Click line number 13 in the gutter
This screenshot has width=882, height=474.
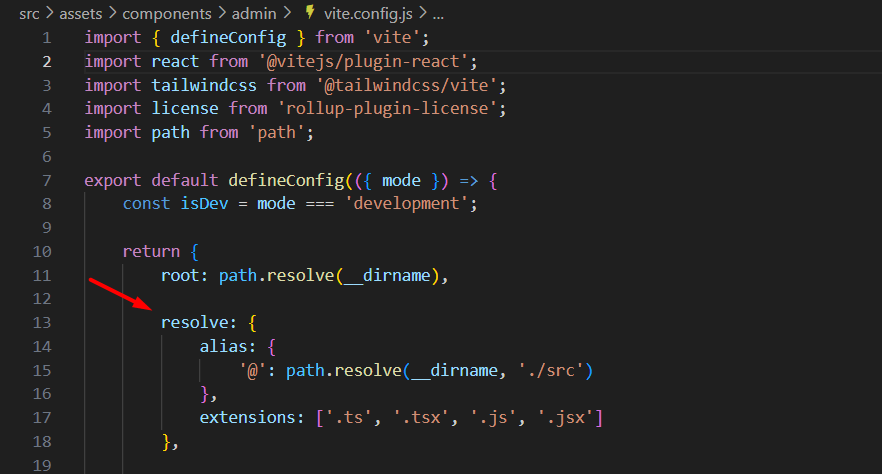coord(42,323)
